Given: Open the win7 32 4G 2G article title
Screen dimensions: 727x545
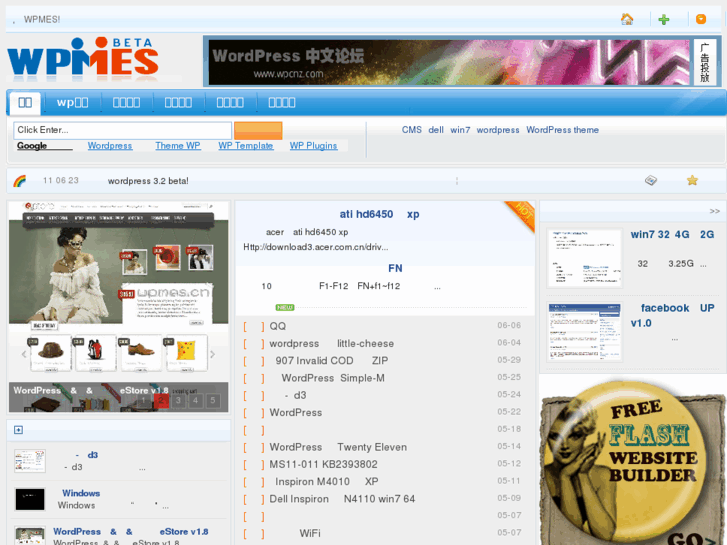Looking at the screenshot, I should point(672,235).
